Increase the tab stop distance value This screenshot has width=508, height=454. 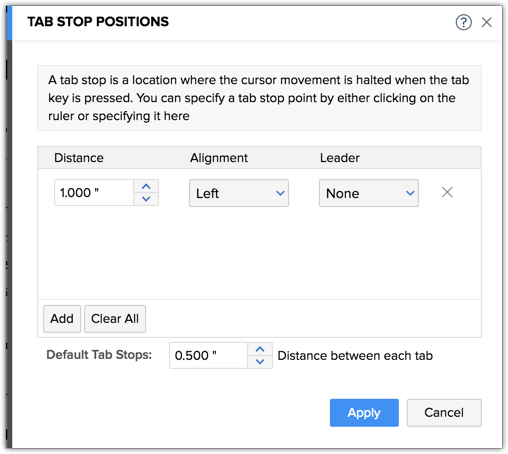click(146, 187)
